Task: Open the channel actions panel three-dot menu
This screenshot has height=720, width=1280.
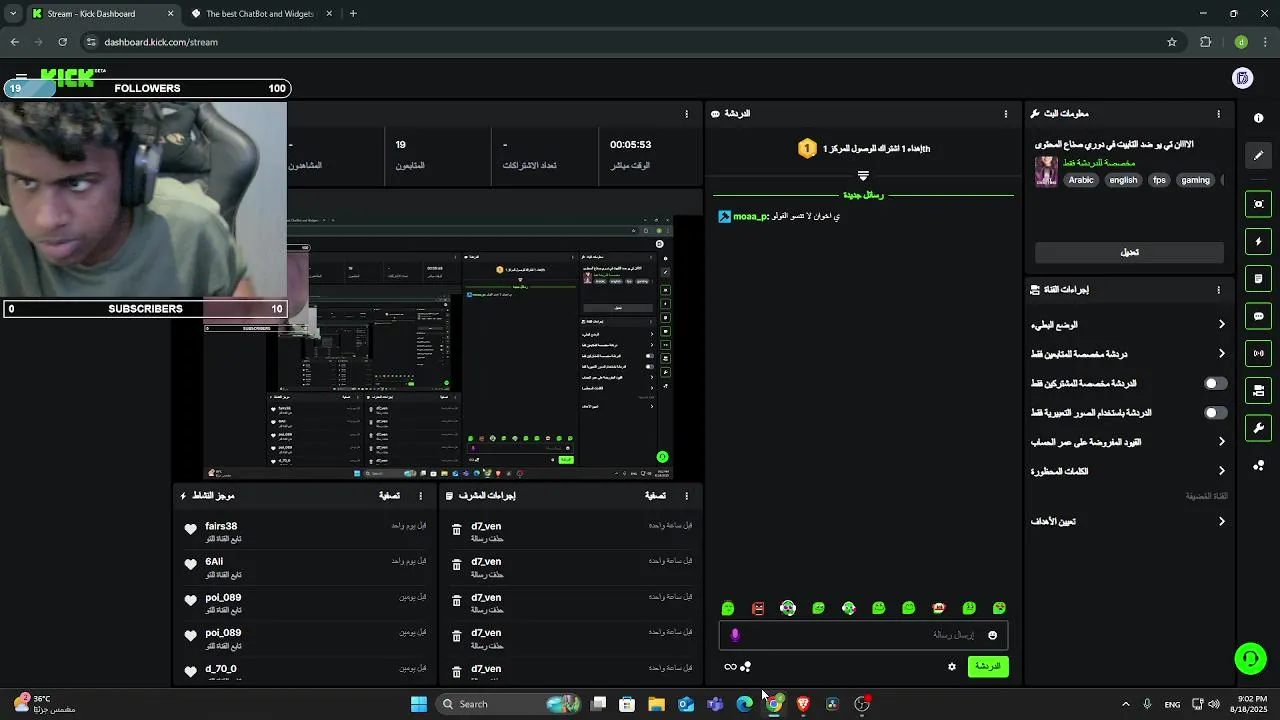Action: (x=1218, y=290)
